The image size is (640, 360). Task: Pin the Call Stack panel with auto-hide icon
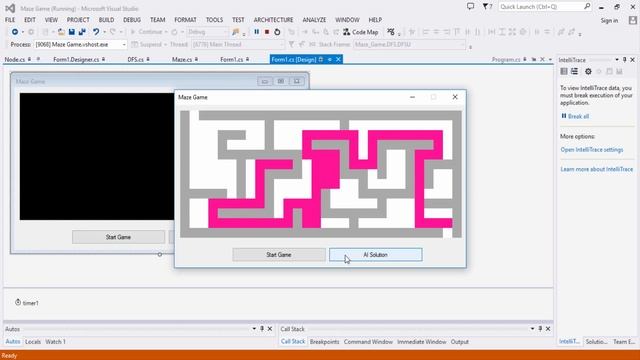click(x=540, y=329)
